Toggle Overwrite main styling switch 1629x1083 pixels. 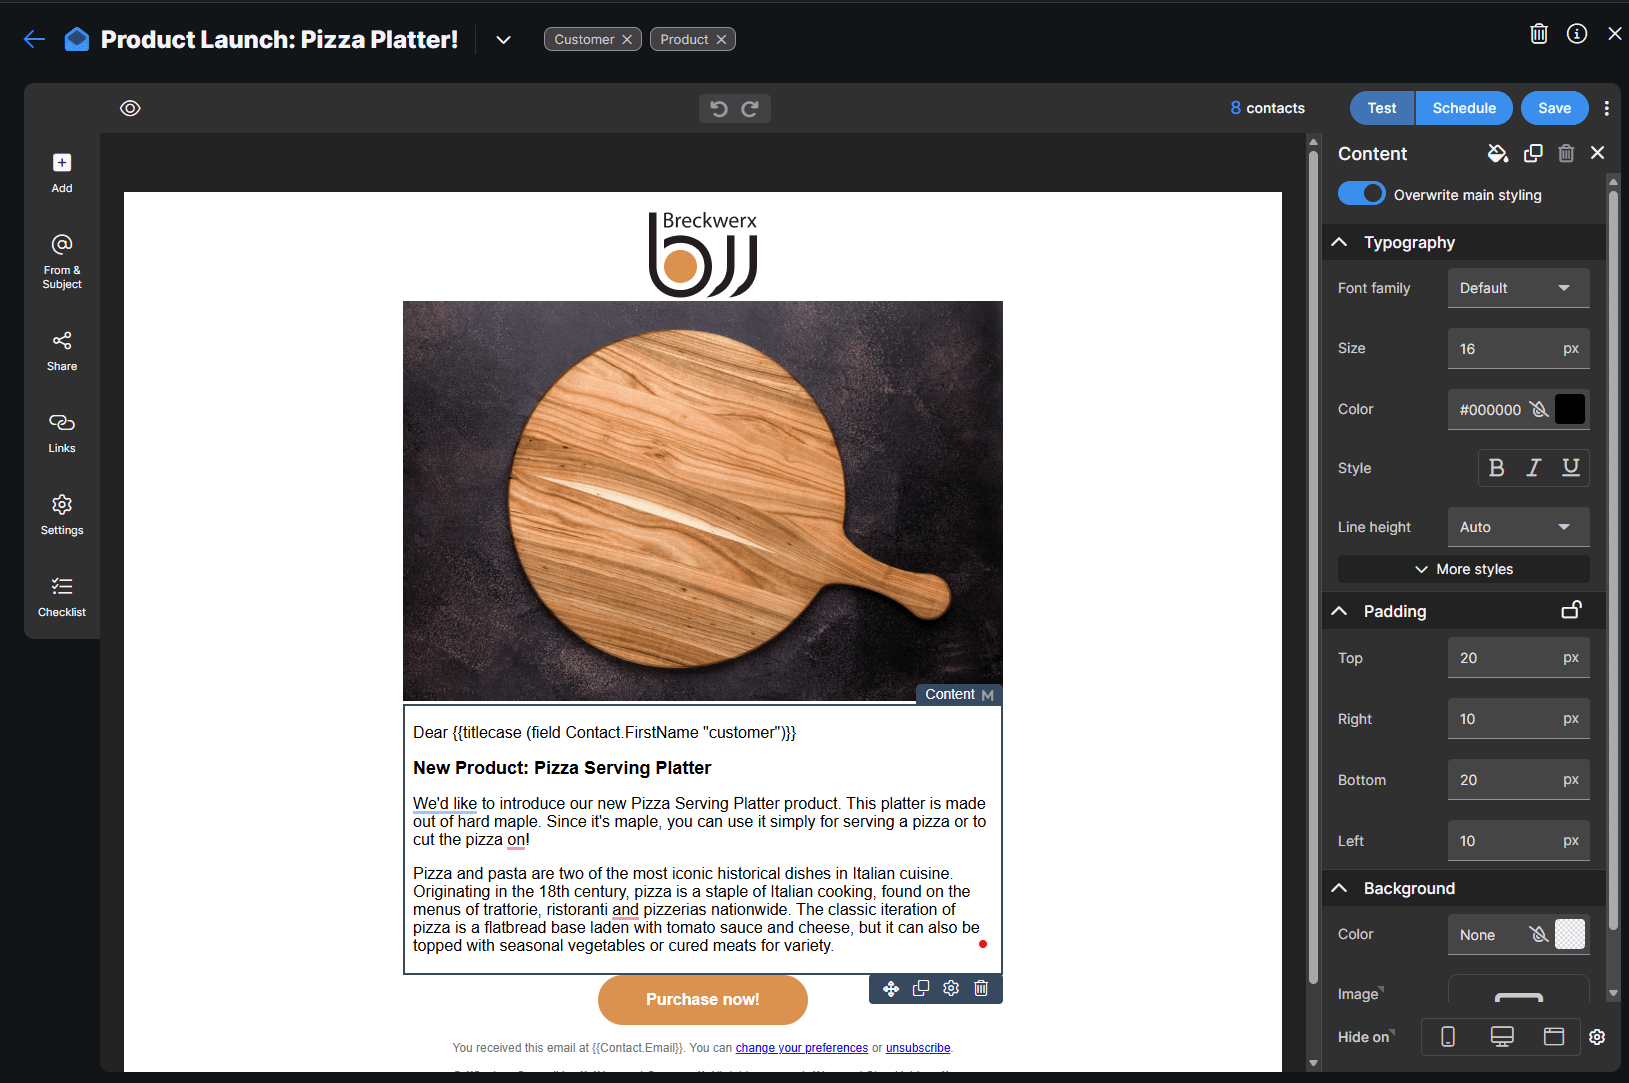coord(1361,194)
